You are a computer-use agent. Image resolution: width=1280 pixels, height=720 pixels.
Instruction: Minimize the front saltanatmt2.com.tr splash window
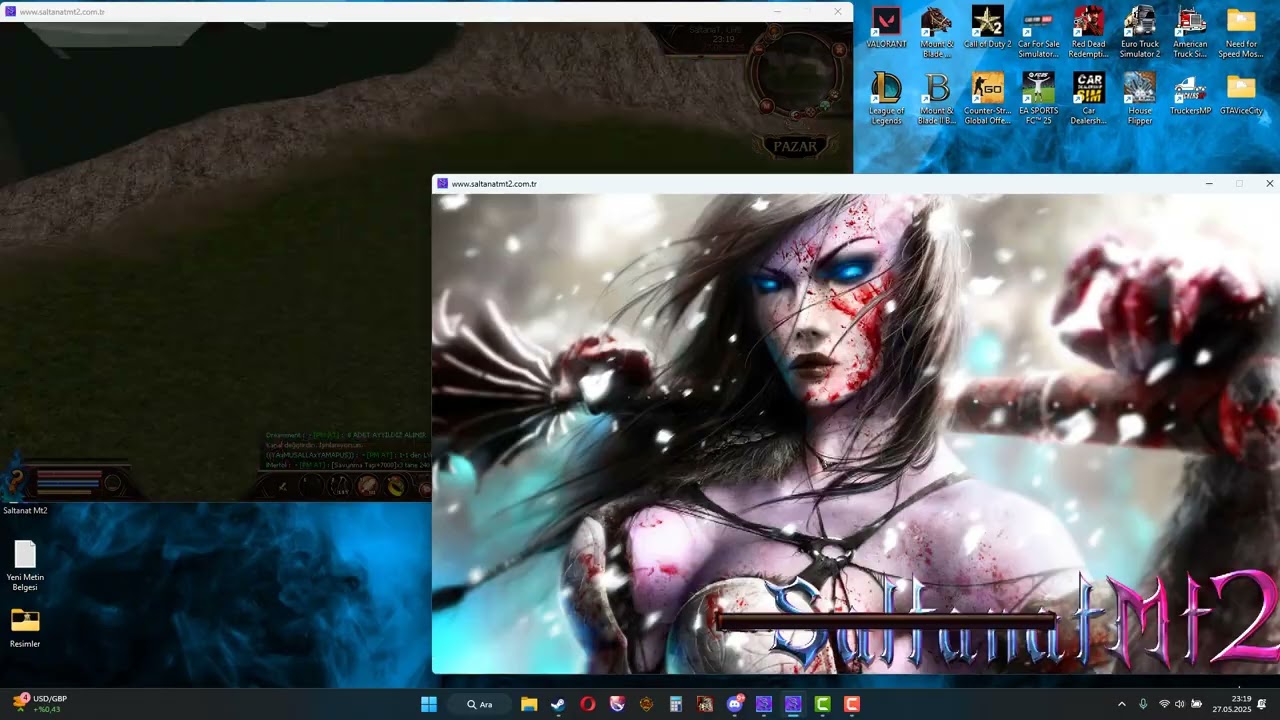coord(1209,184)
